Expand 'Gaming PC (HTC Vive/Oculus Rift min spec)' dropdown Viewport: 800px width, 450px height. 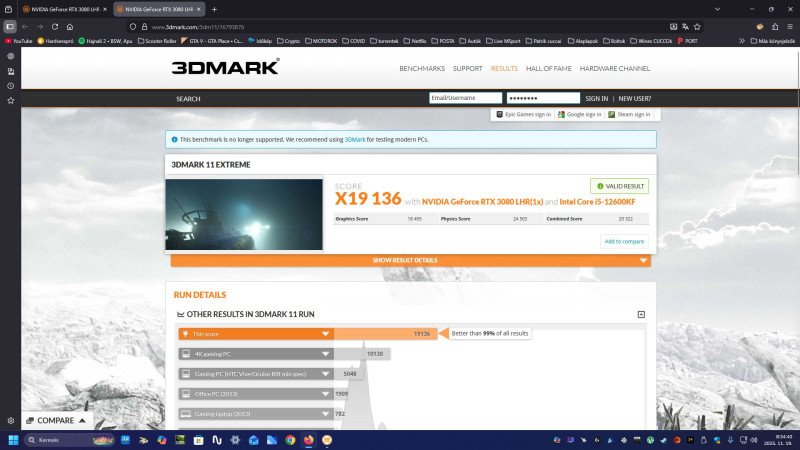pyautogui.click(x=325, y=374)
